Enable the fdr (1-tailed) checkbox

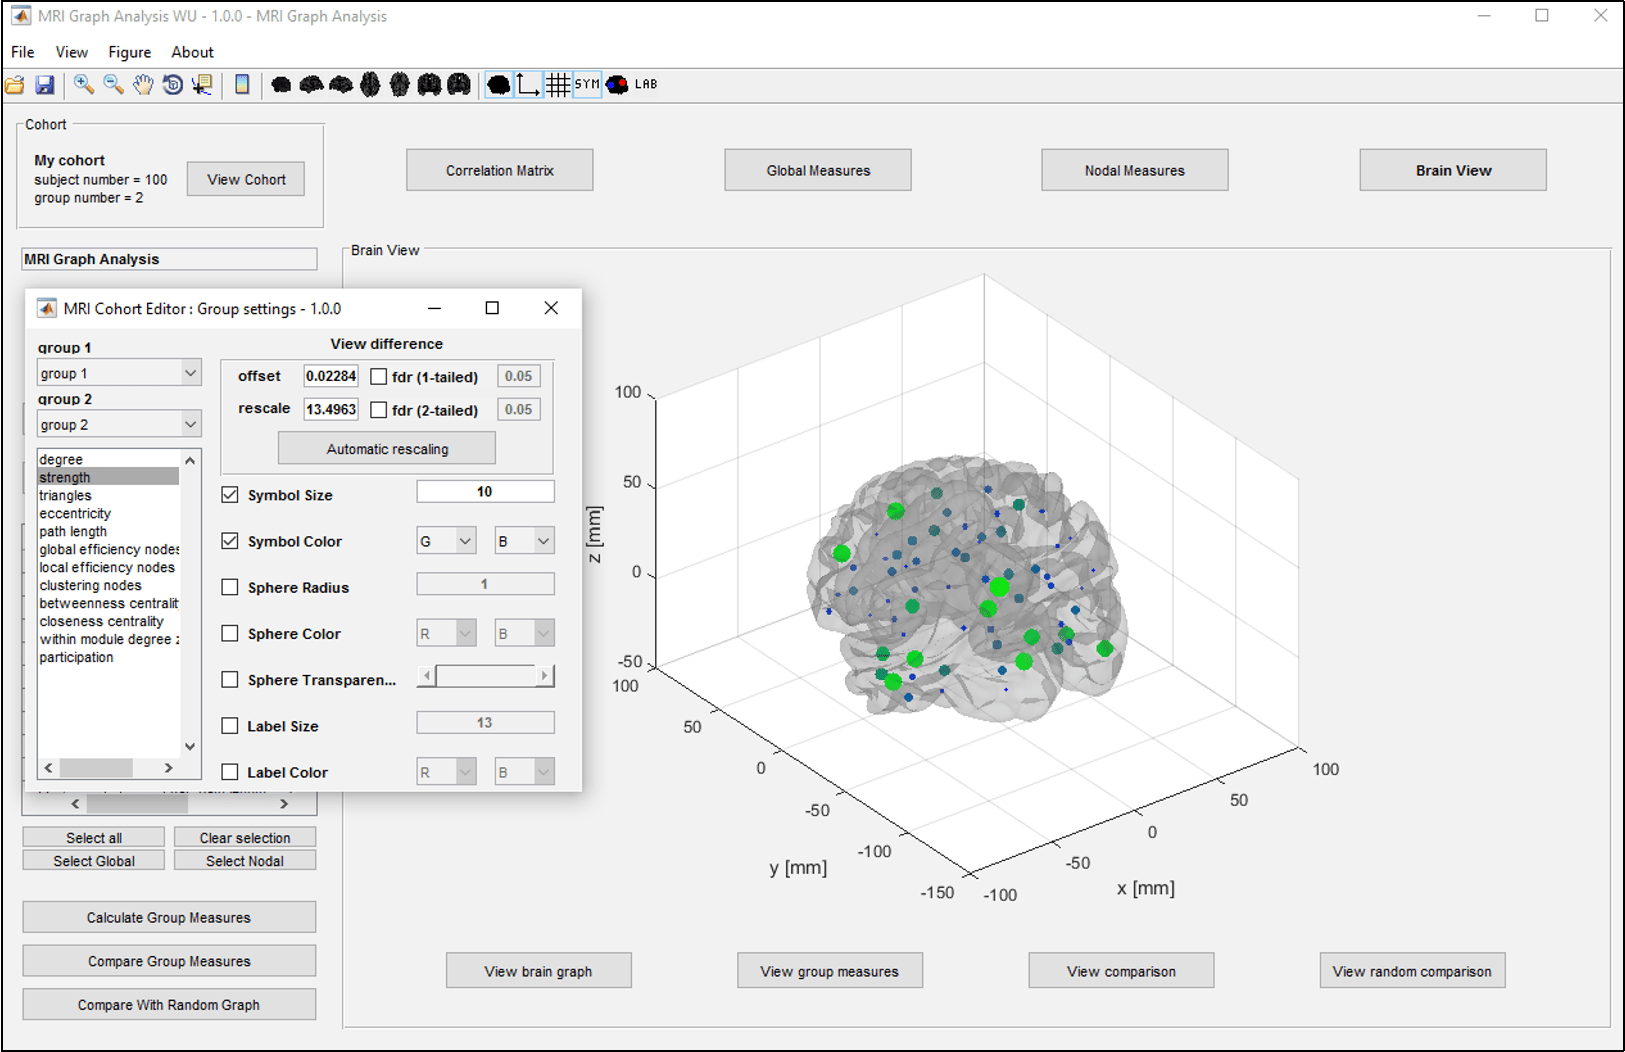click(379, 376)
